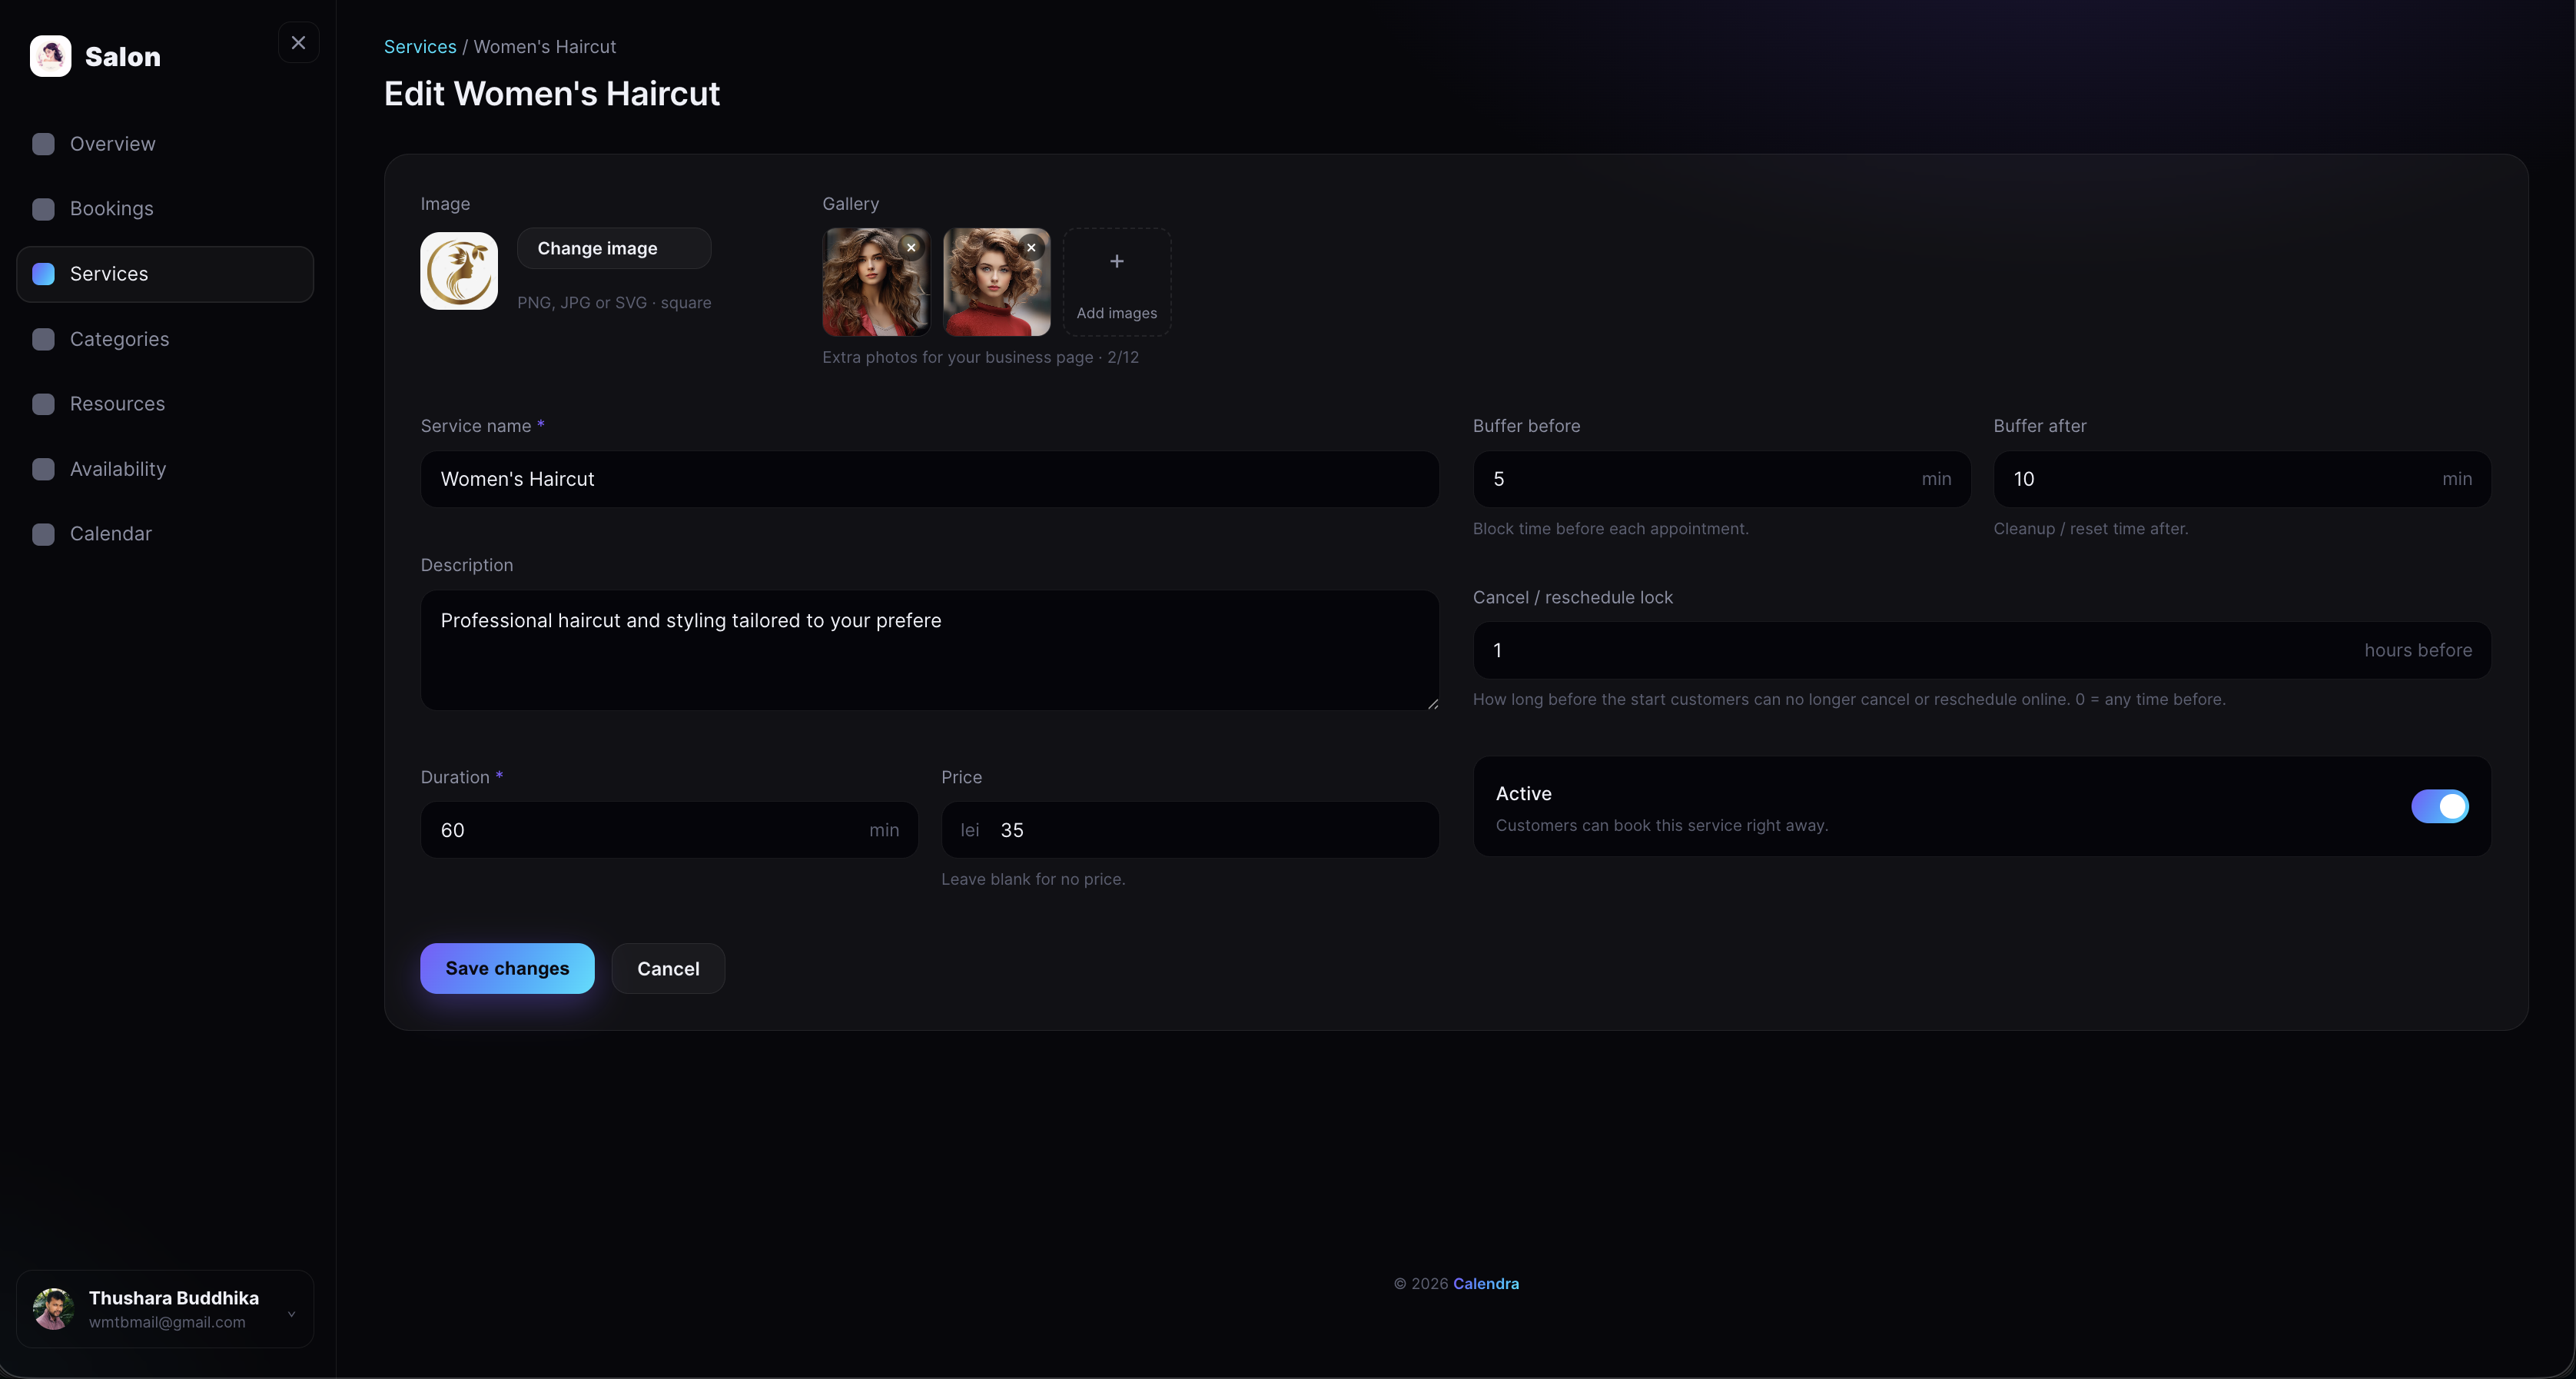Open Categories from the sidebar
Image resolution: width=2576 pixels, height=1379 pixels.
pos(165,339)
